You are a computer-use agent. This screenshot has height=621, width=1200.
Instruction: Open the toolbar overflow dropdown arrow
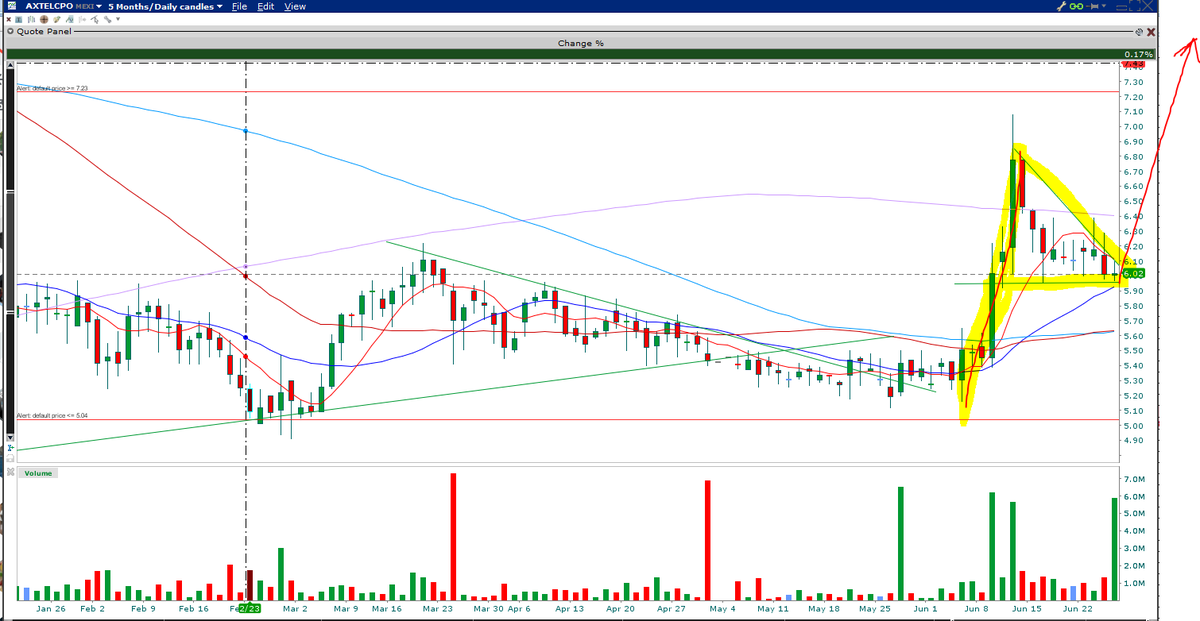[118, 18]
